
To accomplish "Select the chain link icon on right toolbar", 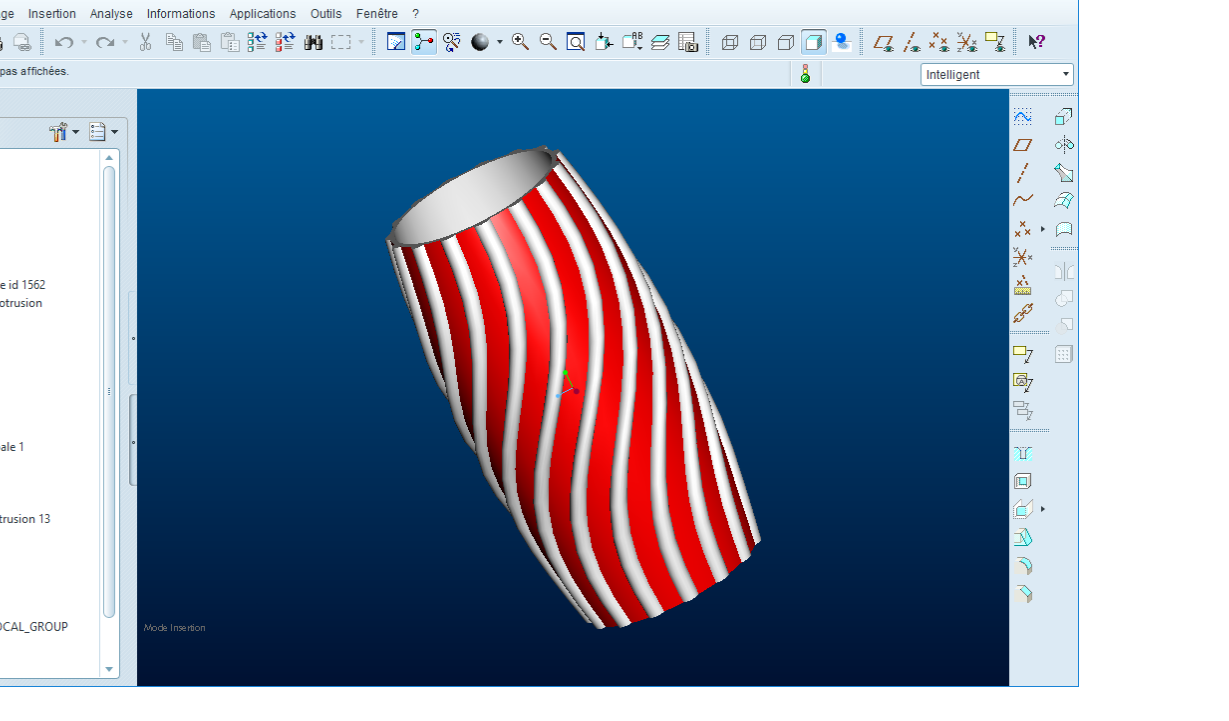I will [x=1022, y=313].
